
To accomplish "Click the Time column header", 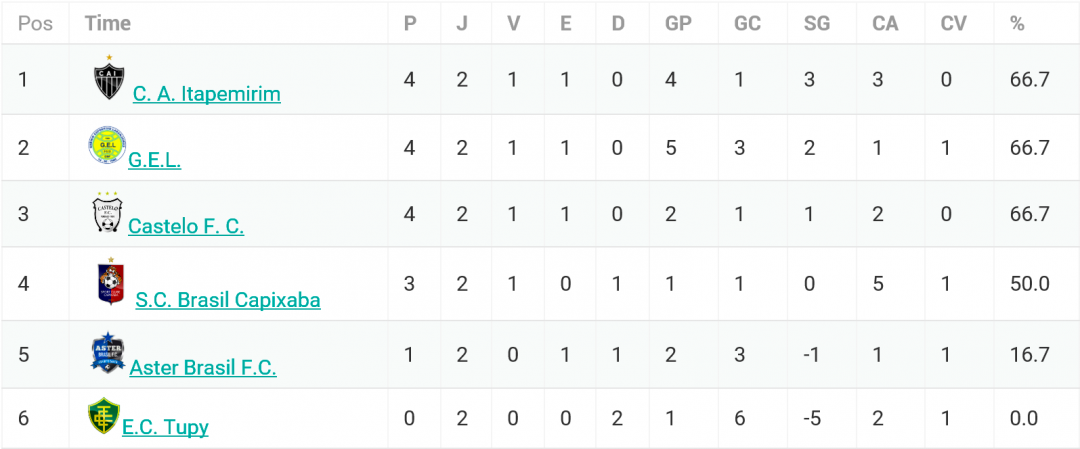I will (x=108, y=23).
